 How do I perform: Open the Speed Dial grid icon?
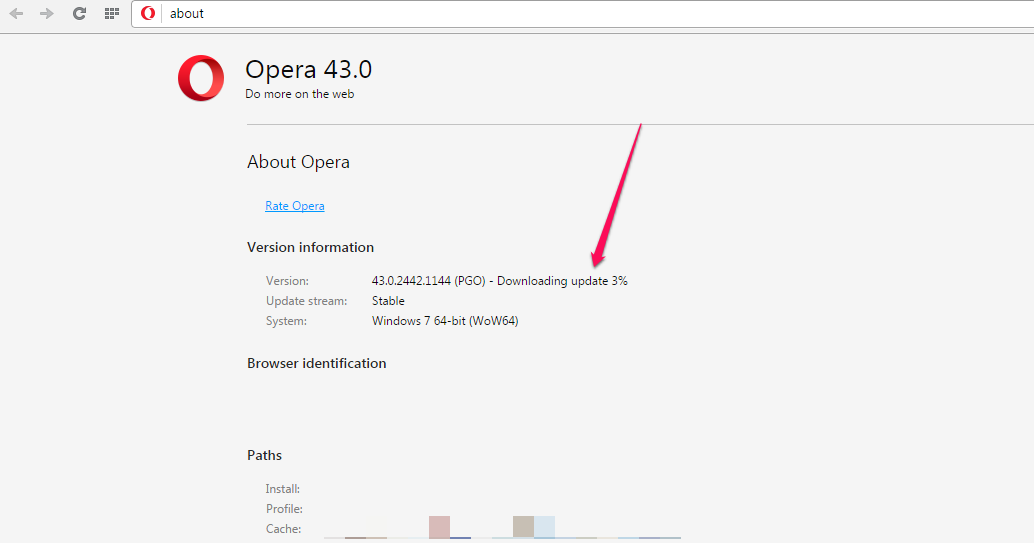pyautogui.click(x=111, y=13)
